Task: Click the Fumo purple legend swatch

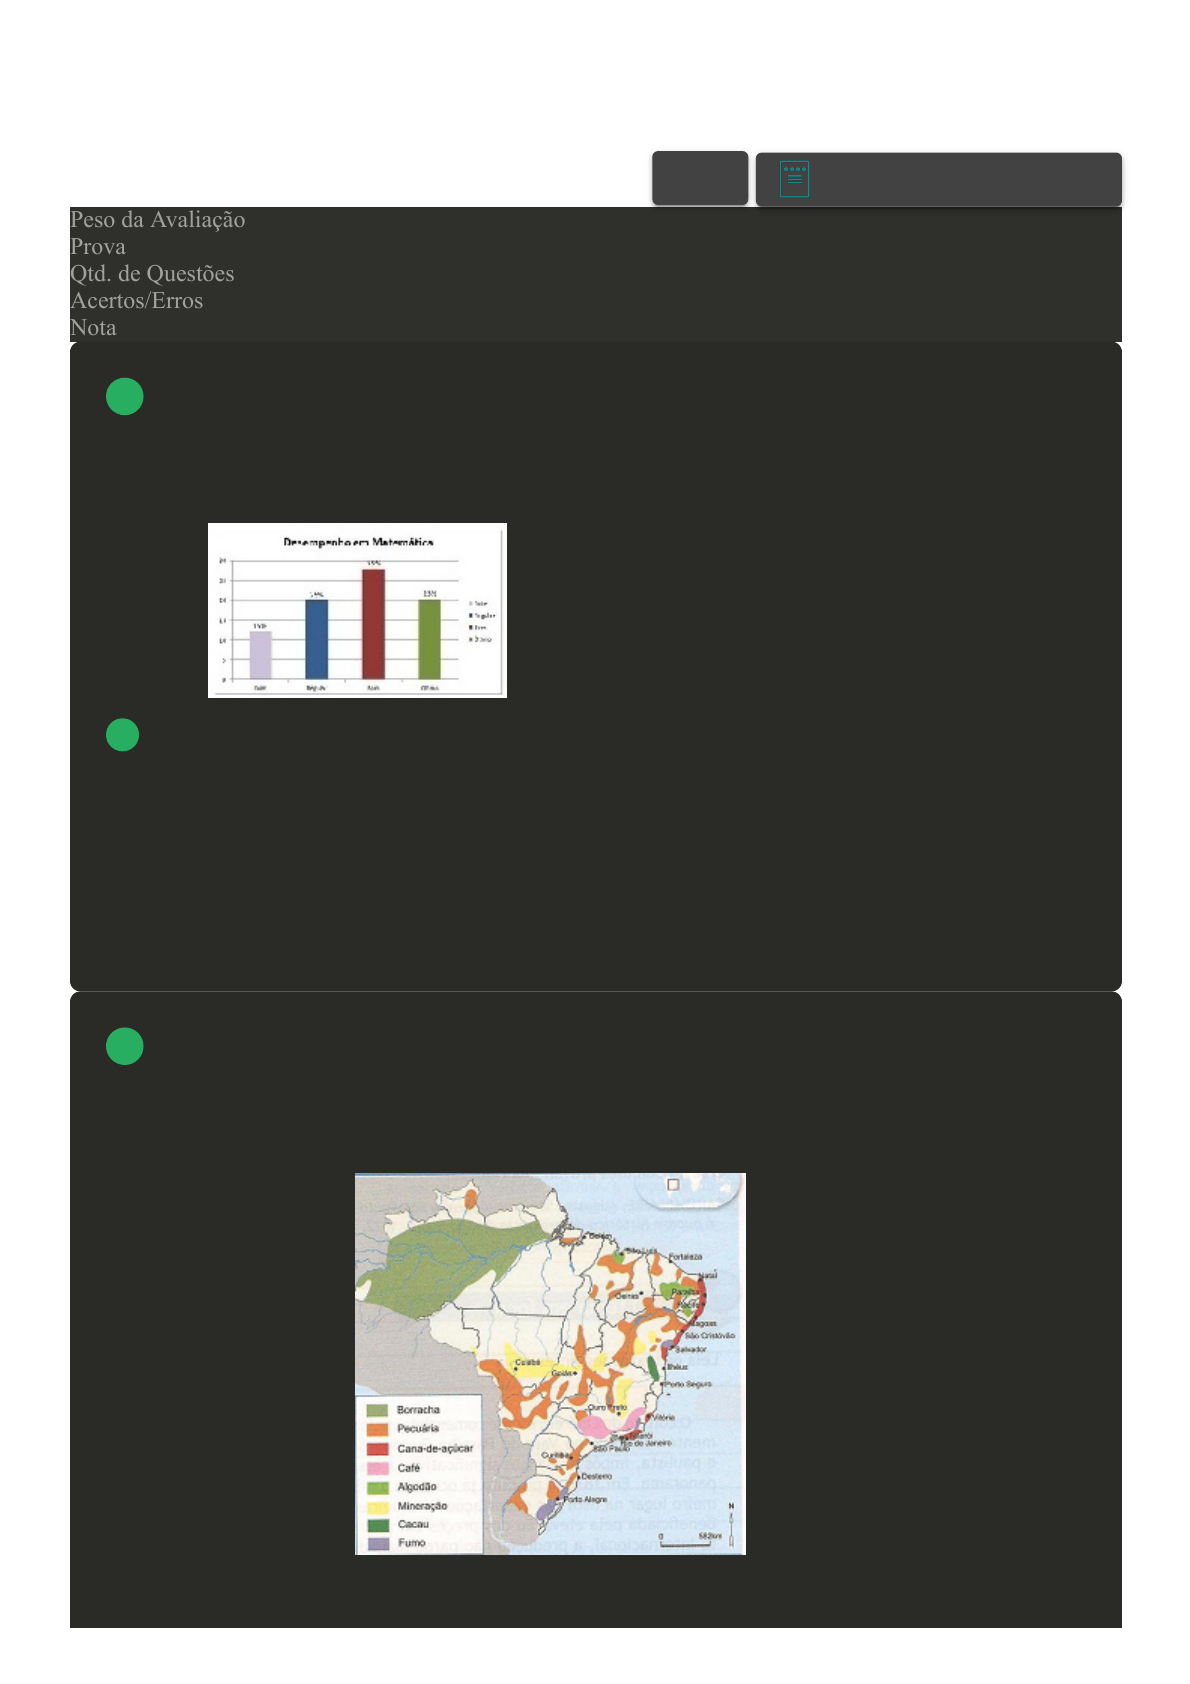Action: click(377, 1544)
